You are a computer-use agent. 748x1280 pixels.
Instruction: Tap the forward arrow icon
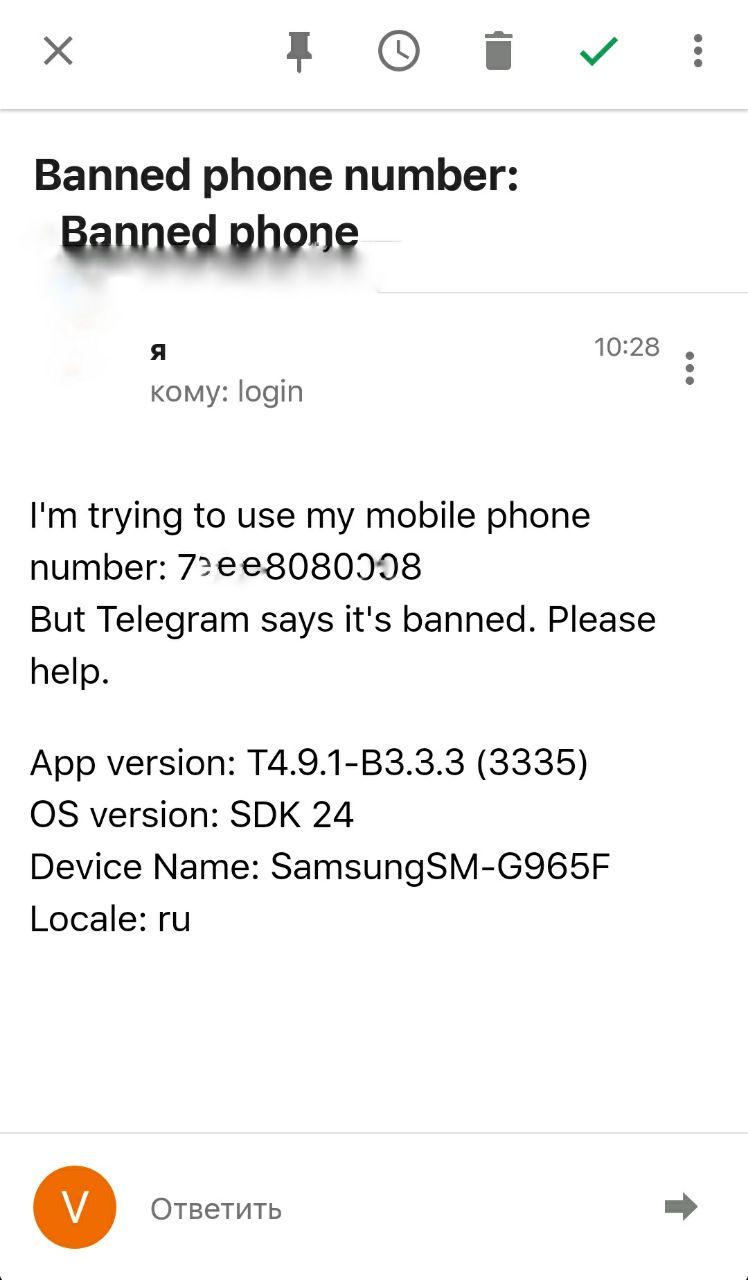coord(681,1207)
